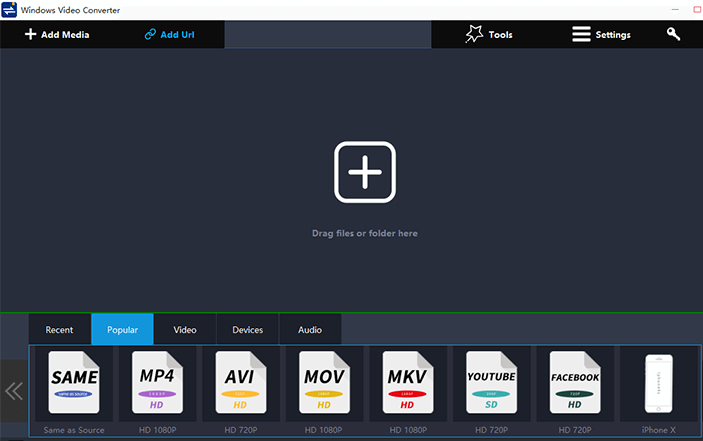Click the key icon for registration
The image size is (703, 441).
674,34
